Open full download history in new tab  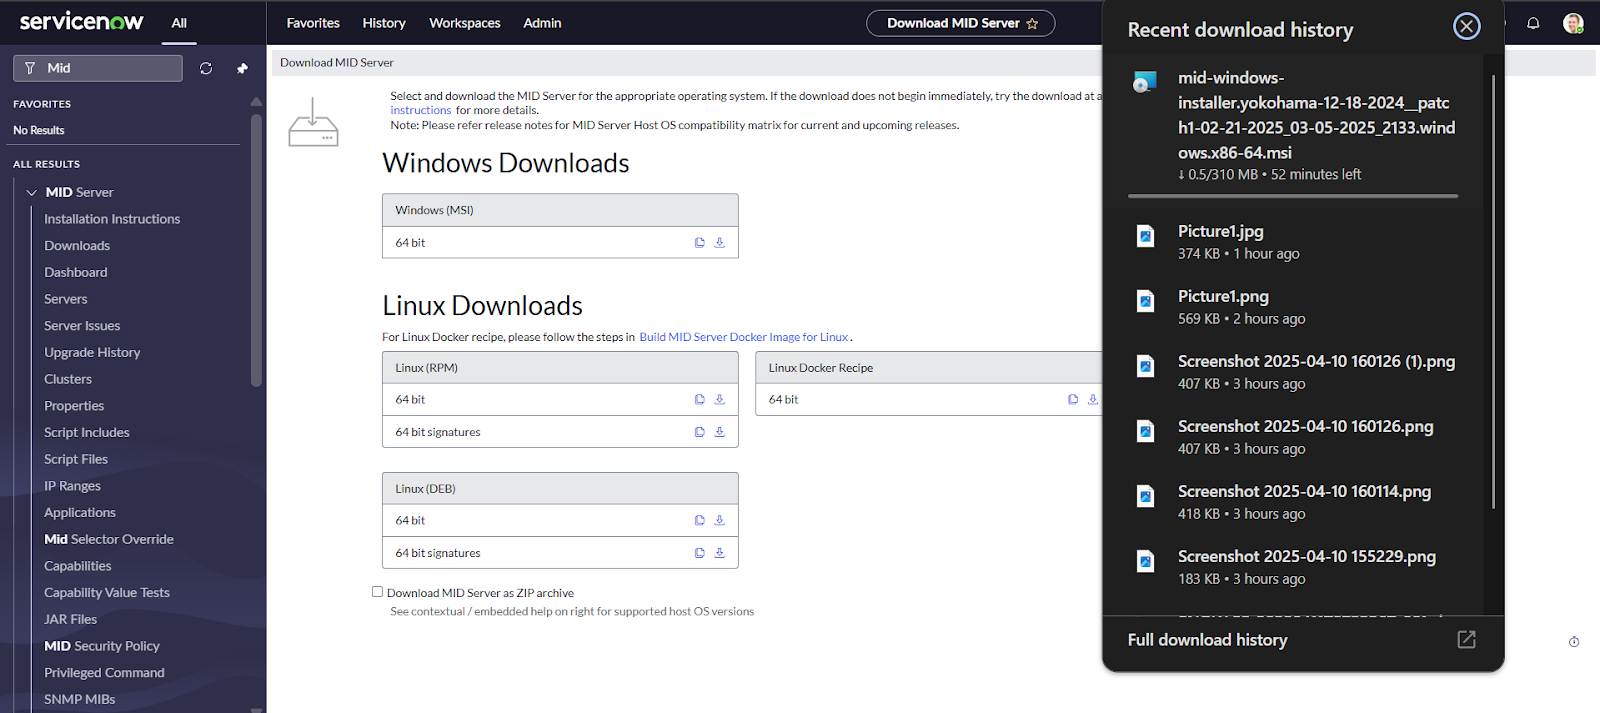tap(1466, 640)
